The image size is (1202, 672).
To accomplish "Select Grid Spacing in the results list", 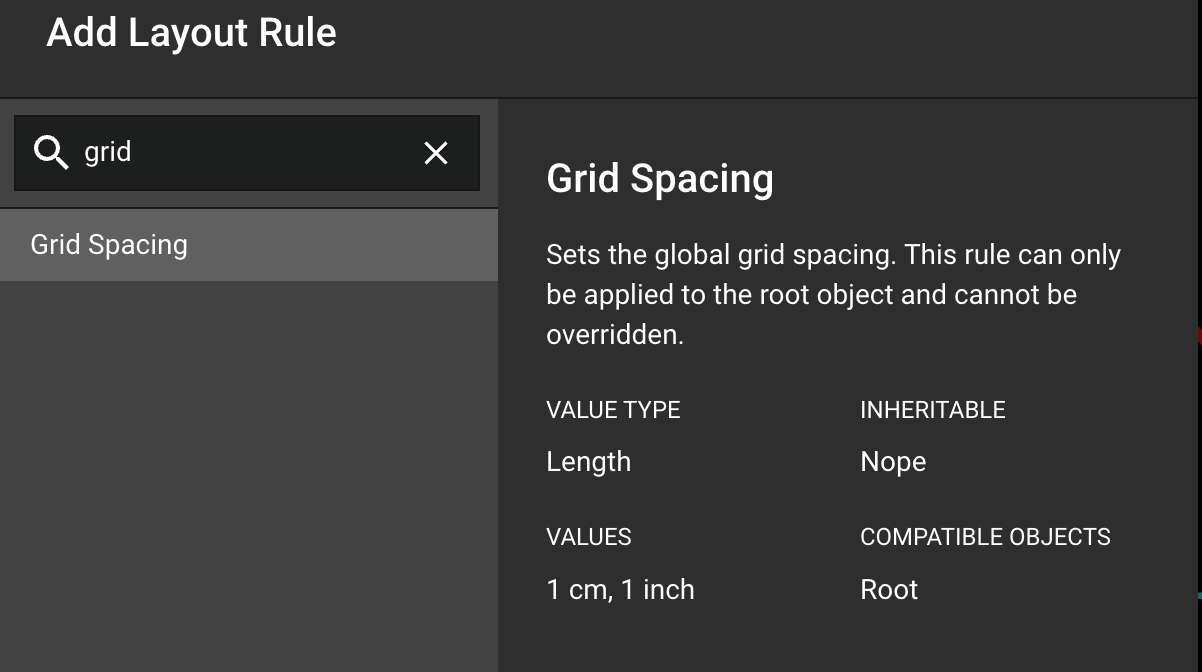I will pos(109,245).
